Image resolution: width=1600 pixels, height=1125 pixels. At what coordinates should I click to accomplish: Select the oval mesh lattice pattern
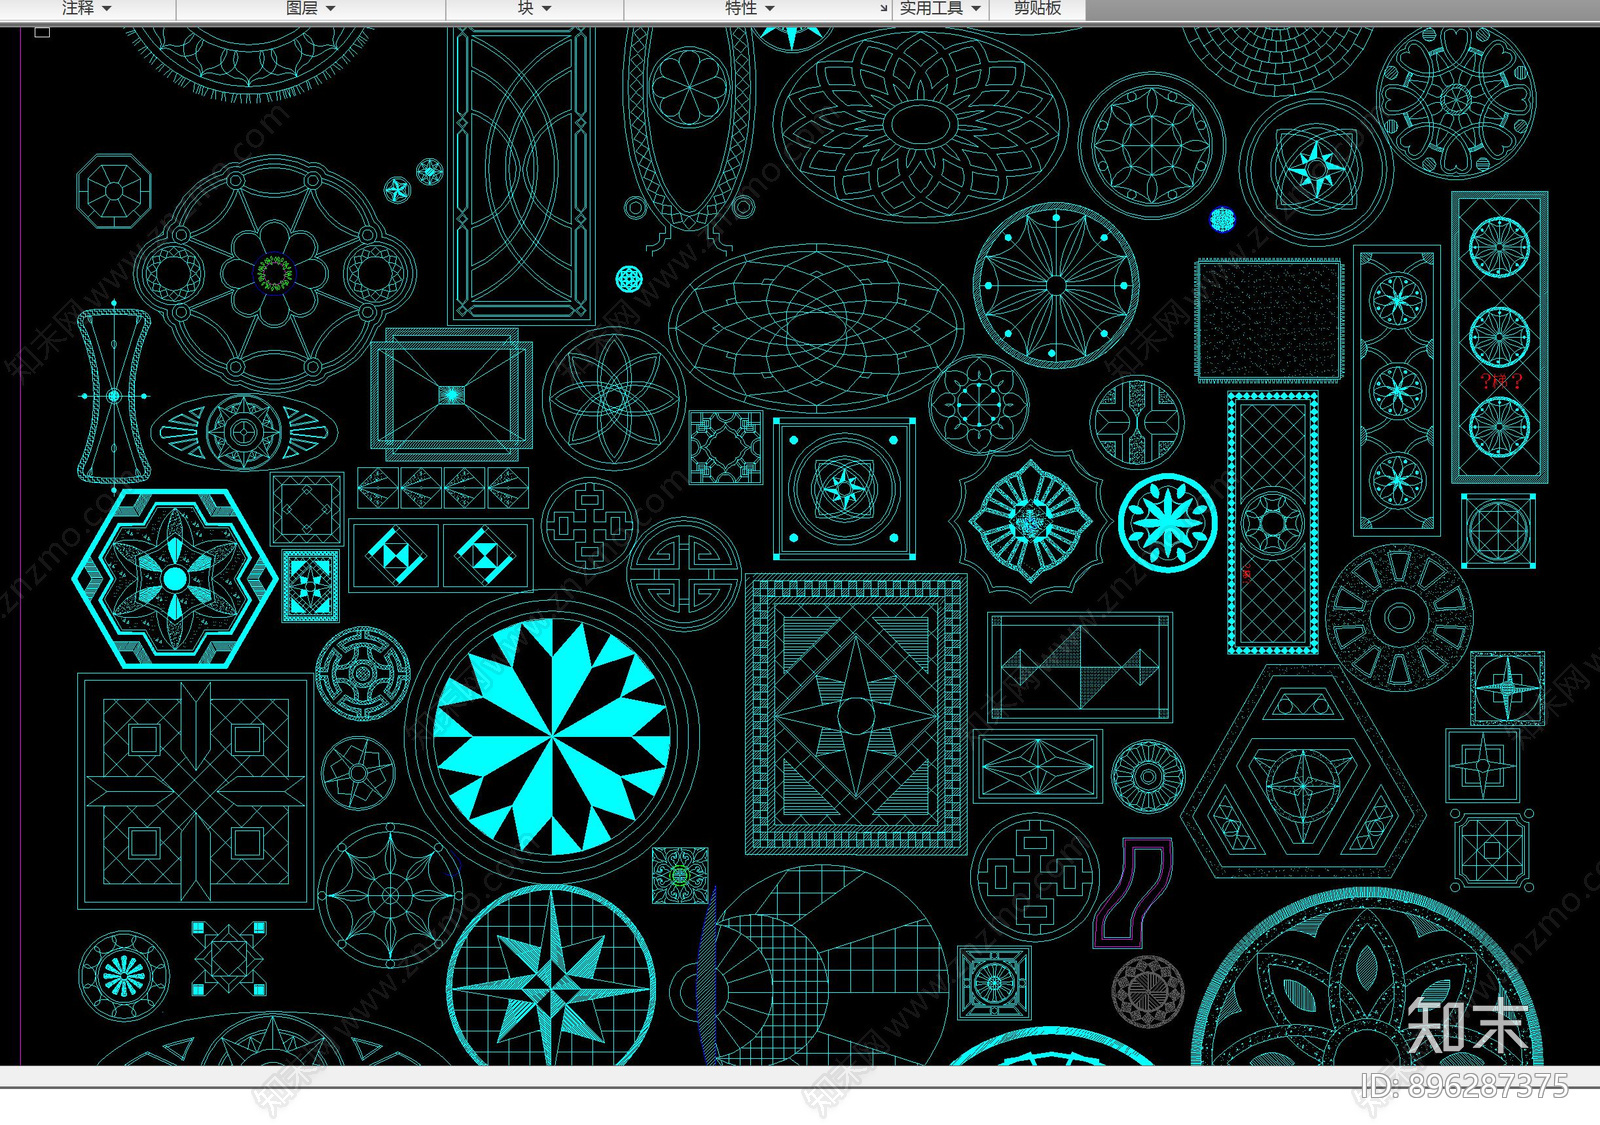click(816, 326)
